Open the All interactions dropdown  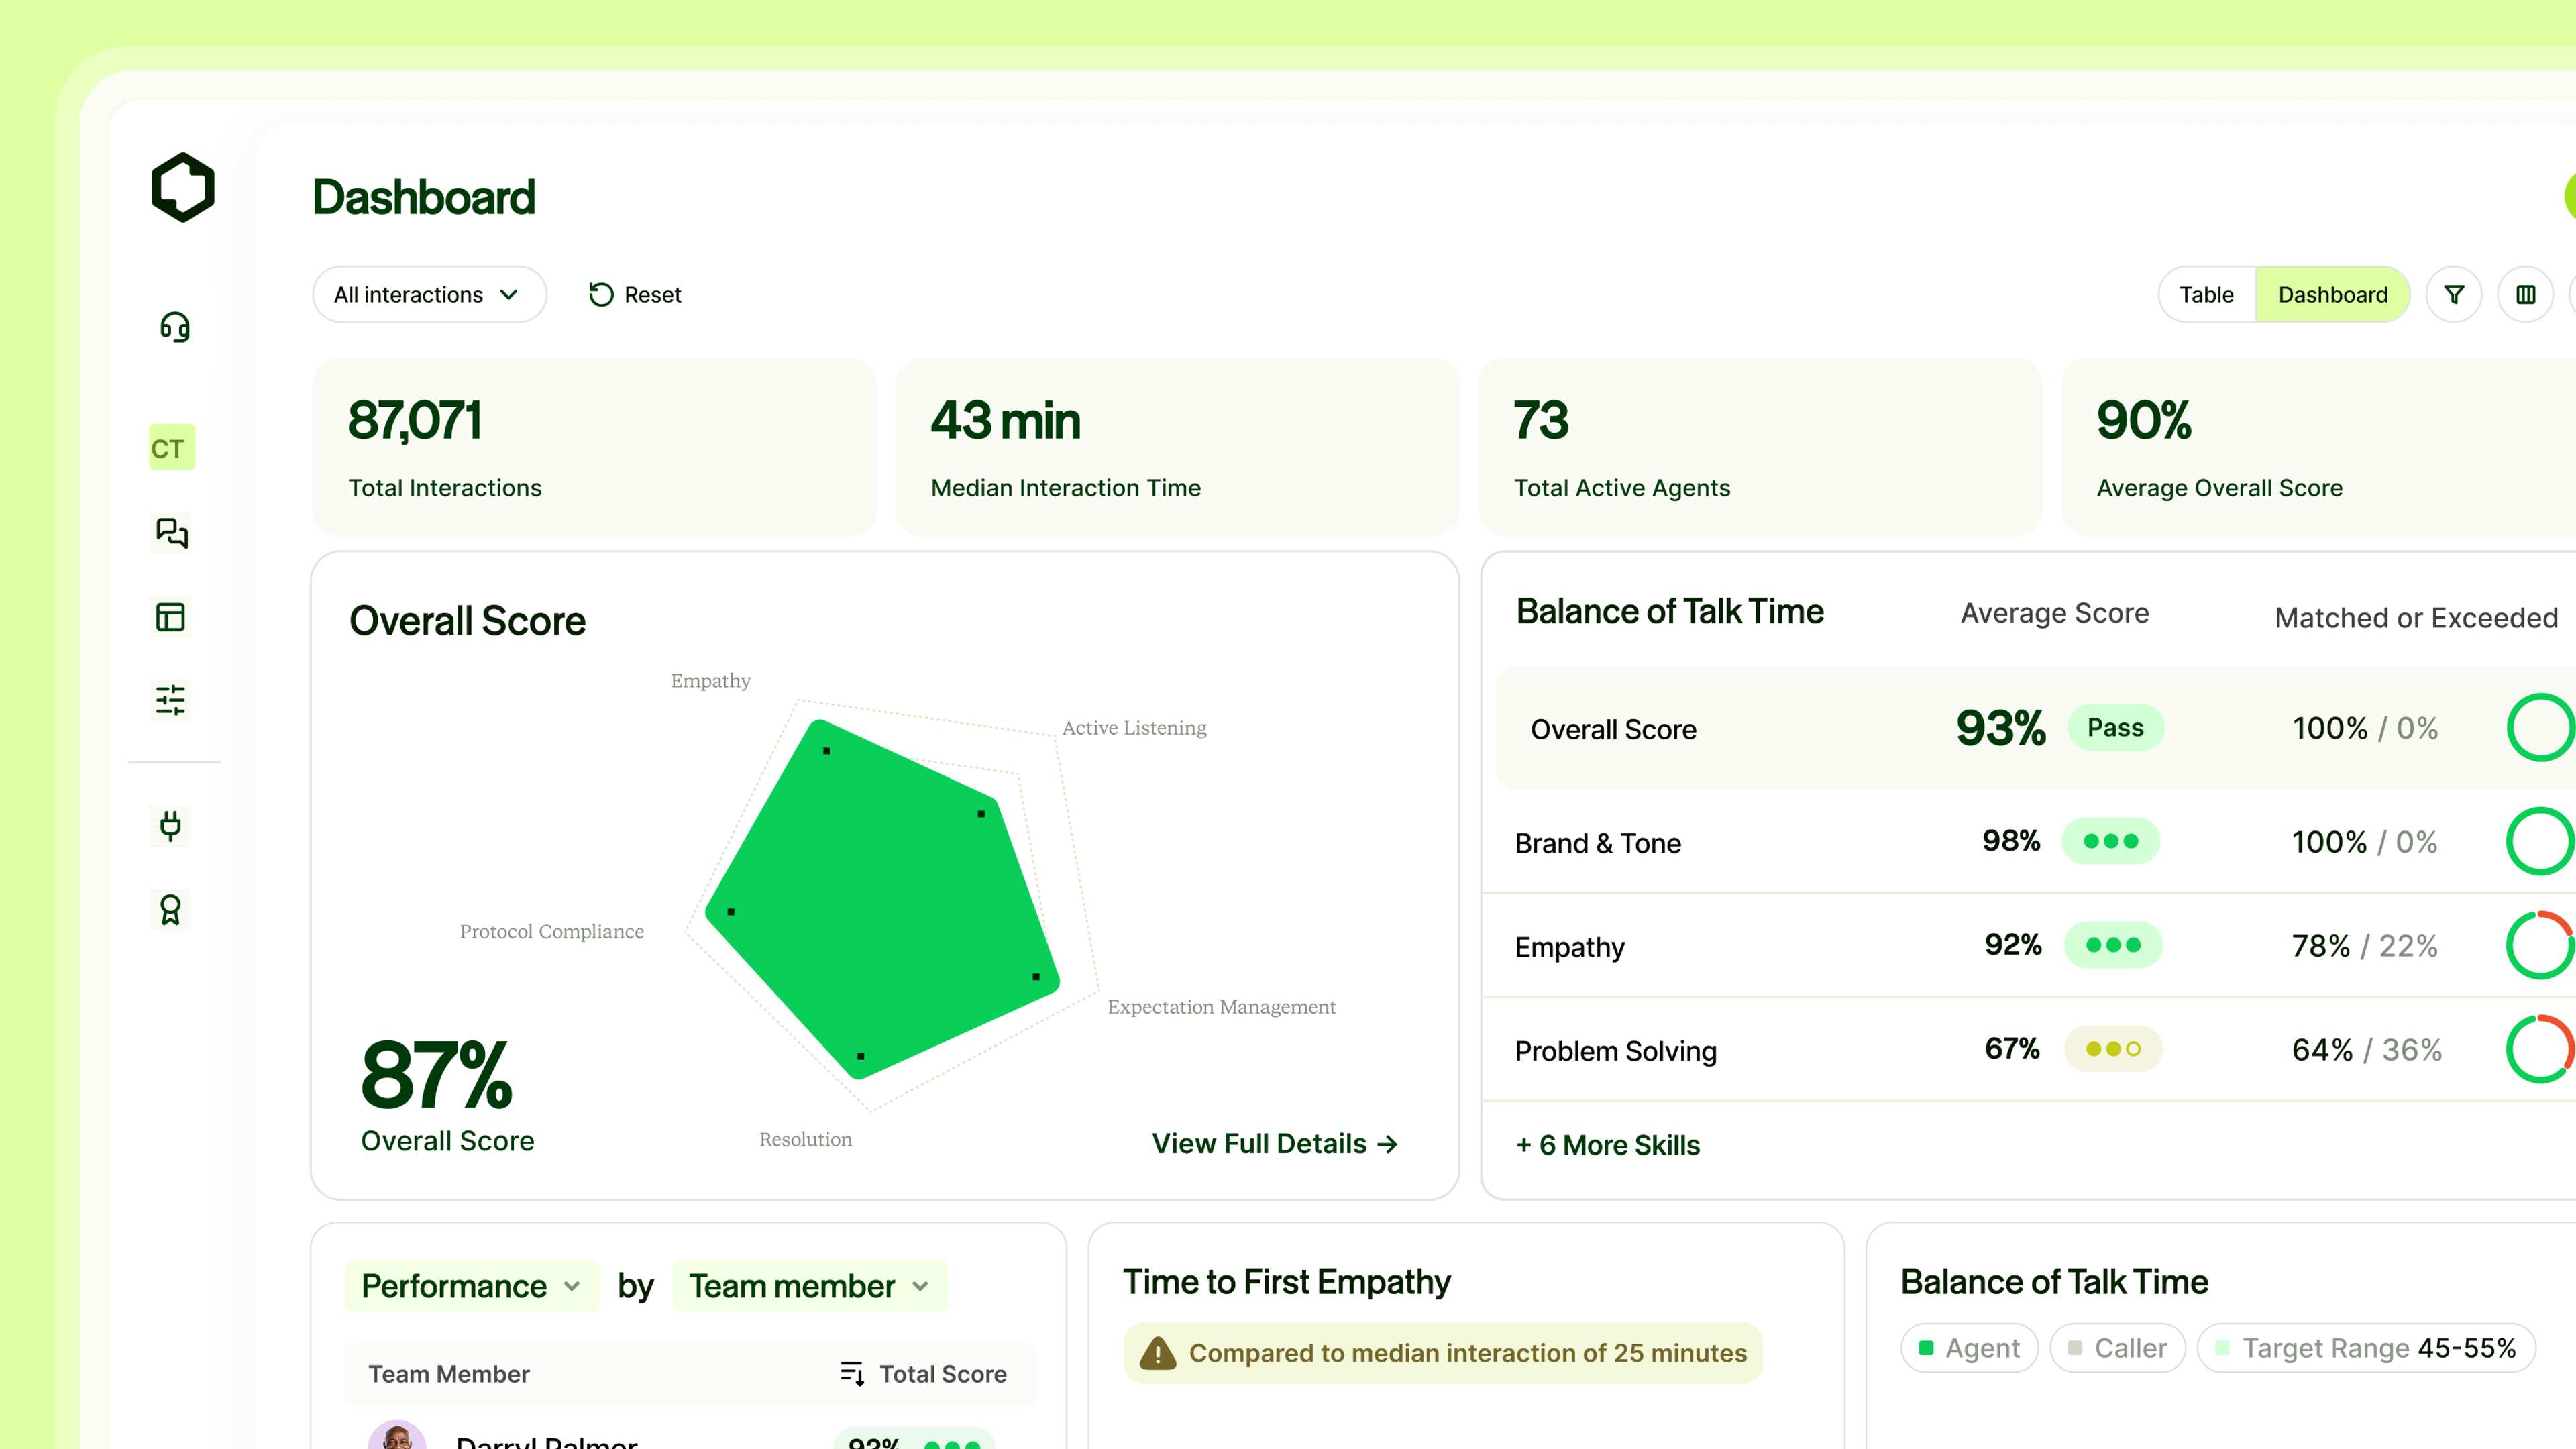pos(428,295)
